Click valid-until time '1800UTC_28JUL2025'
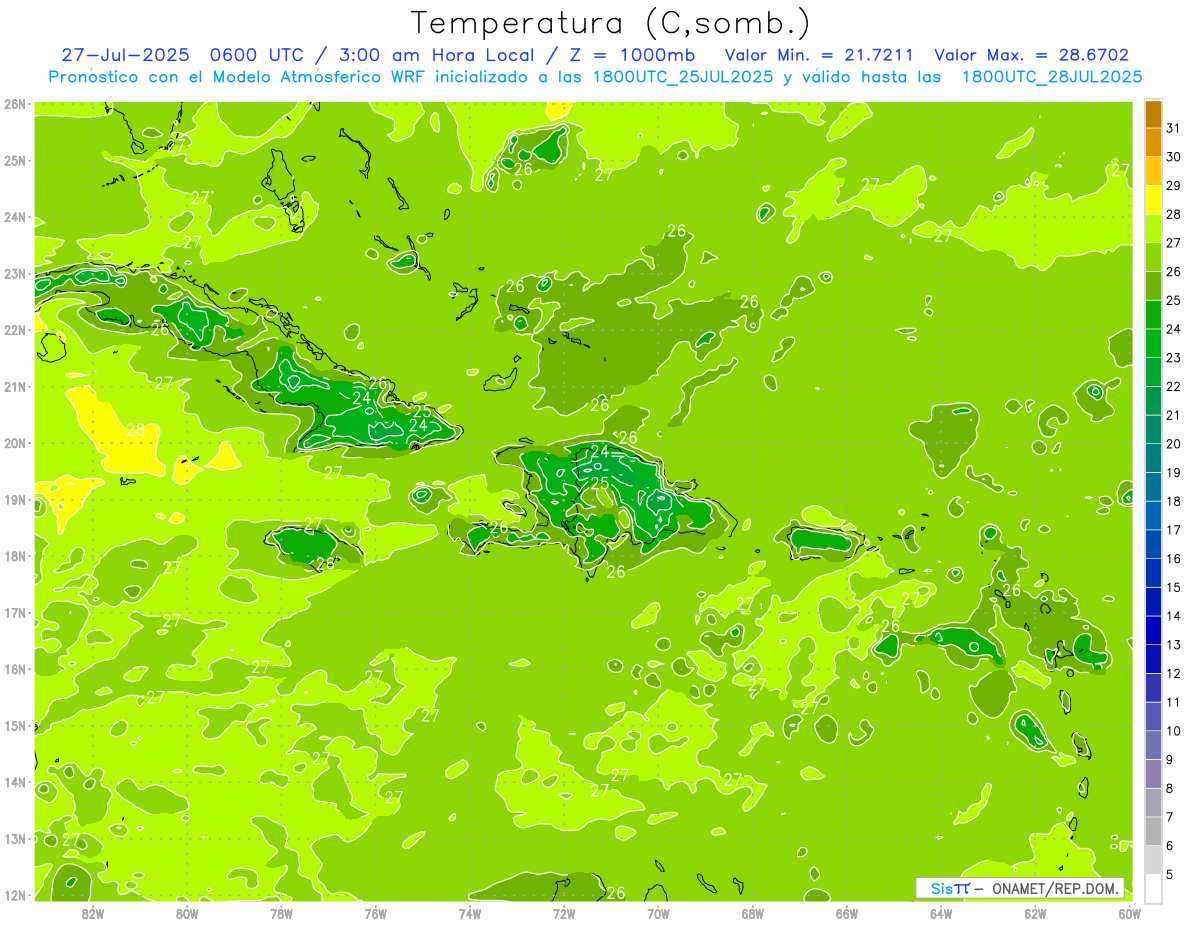 [x=1052, y=77]
